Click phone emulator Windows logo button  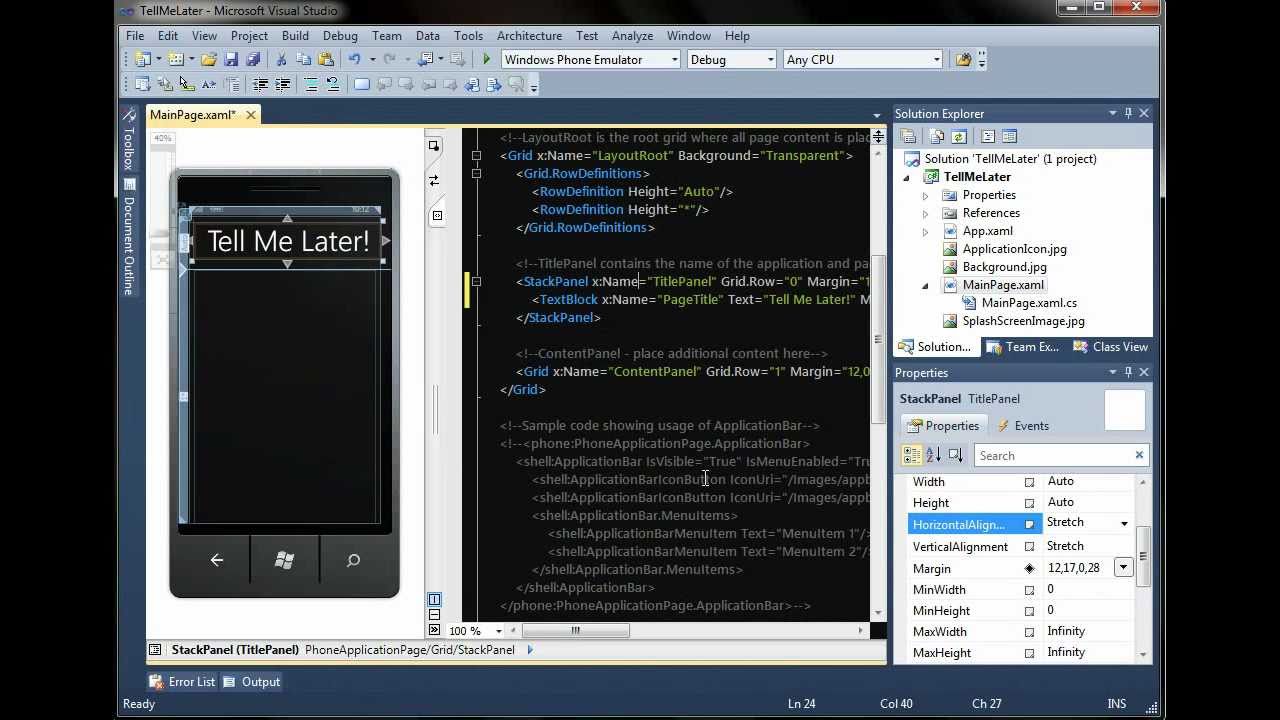pyautogui.click(x=284, y=560)
